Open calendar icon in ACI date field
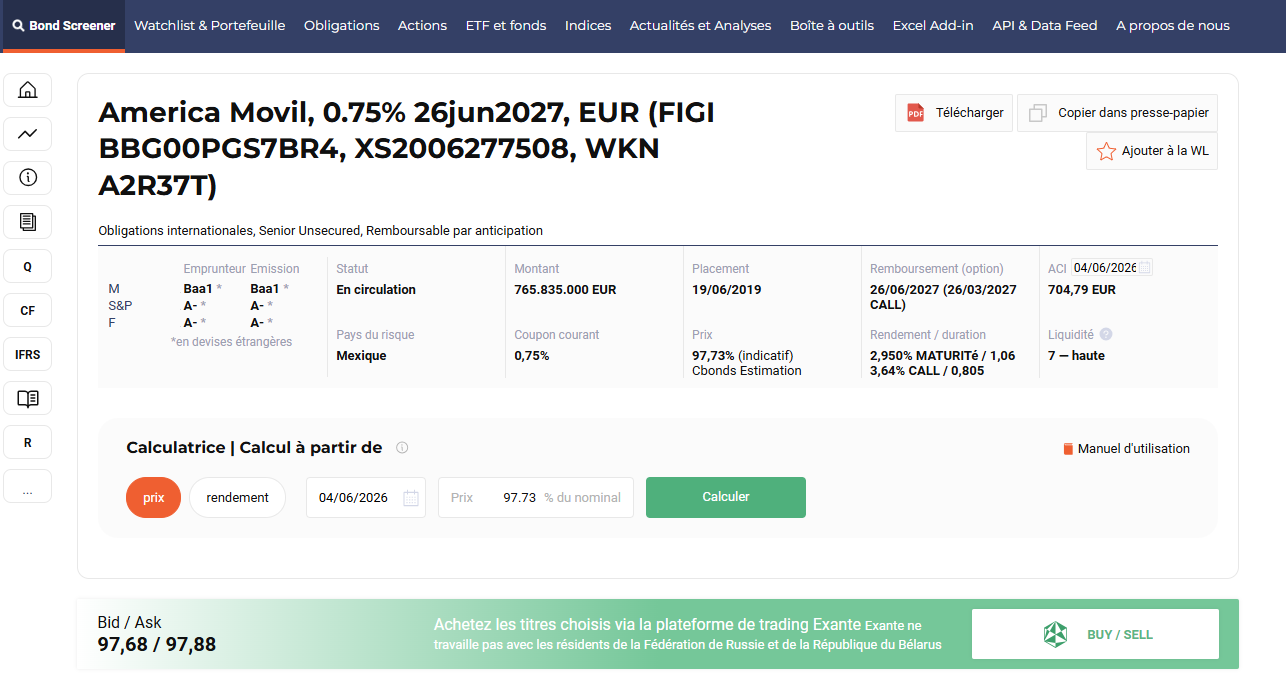 (x=1145, y=268)
